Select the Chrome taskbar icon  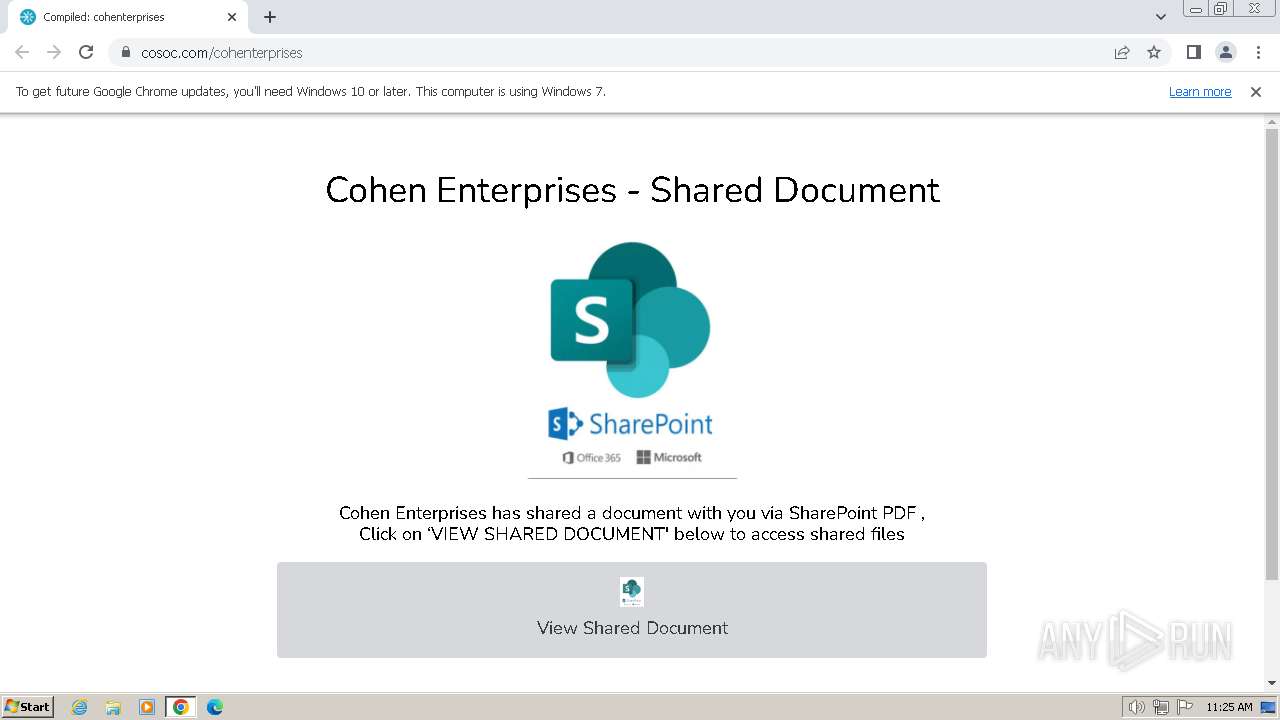point(181,707)
